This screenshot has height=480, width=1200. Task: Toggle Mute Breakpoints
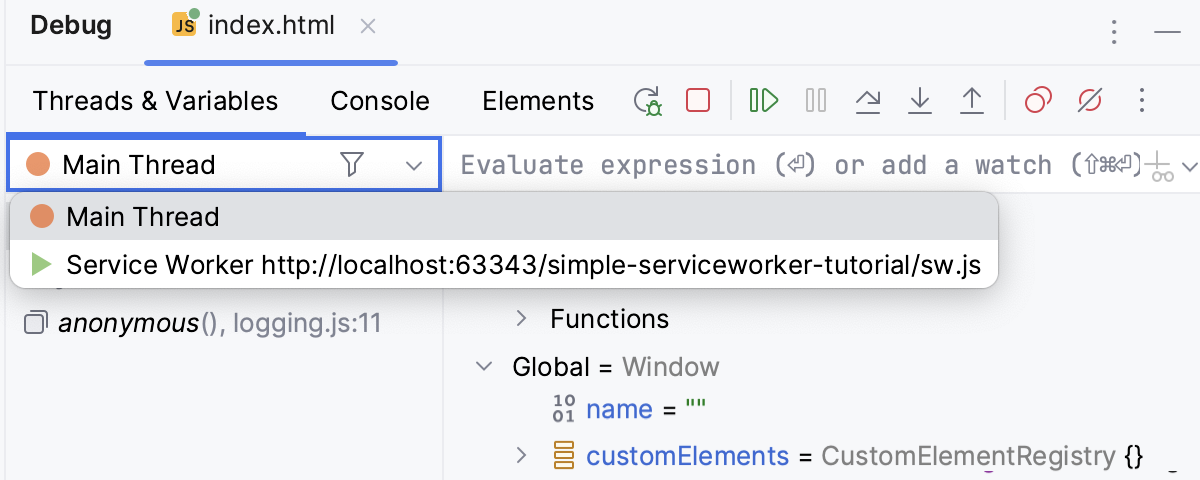[1090, 101]
